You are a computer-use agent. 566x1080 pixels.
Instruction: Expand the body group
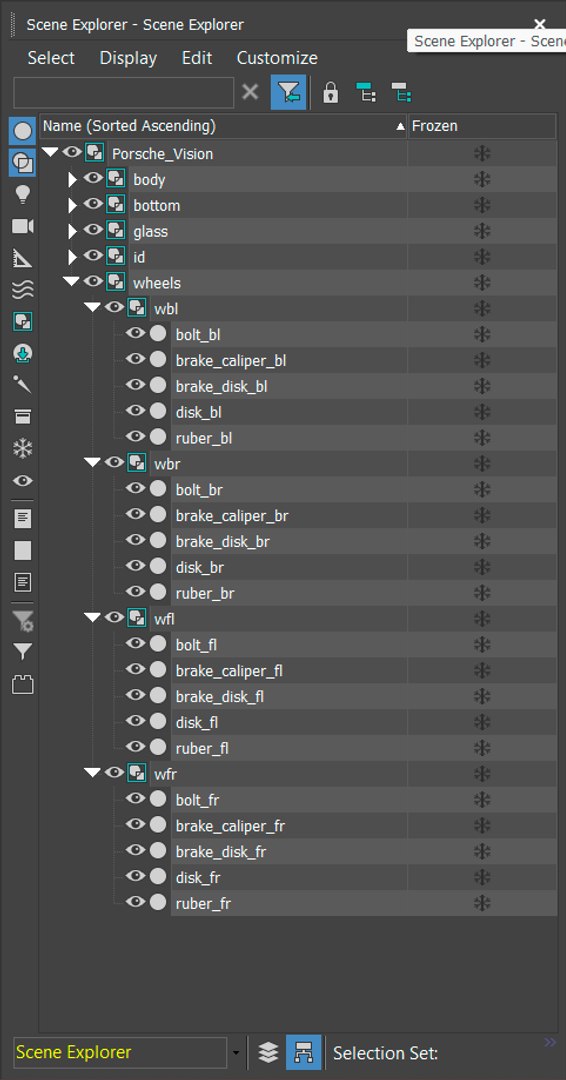coord(72,180)
